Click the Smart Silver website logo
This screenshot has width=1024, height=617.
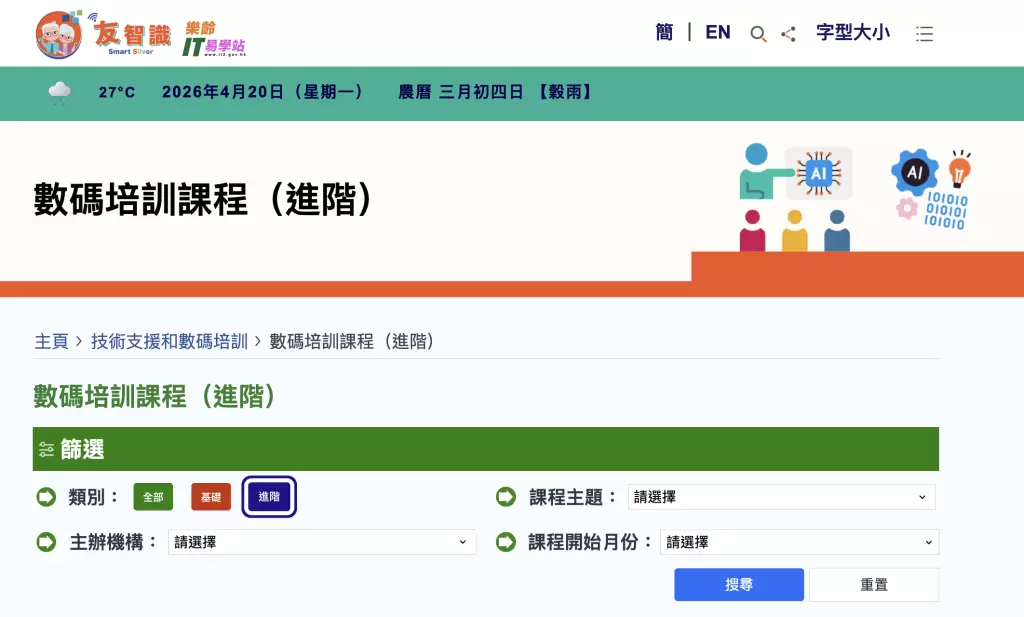tap(104, 34)
